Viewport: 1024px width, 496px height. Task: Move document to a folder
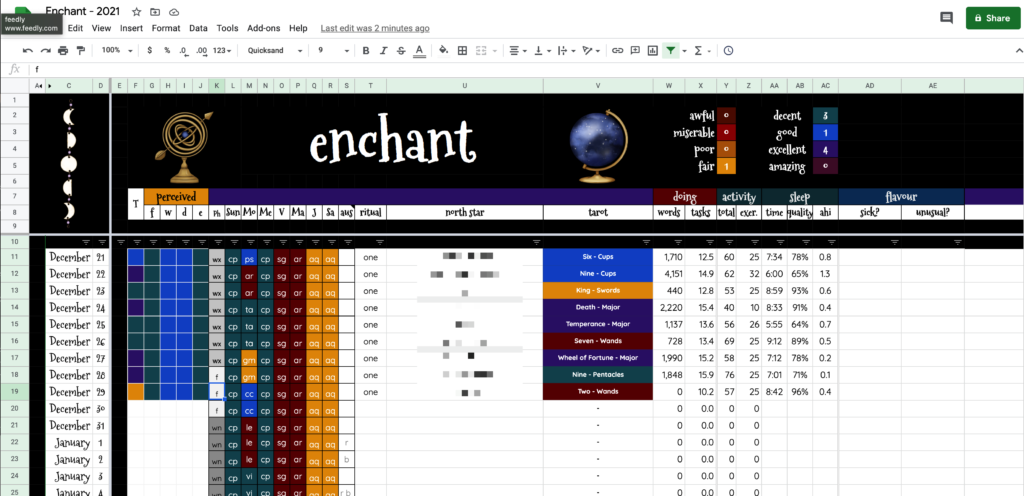pos(155,12)
